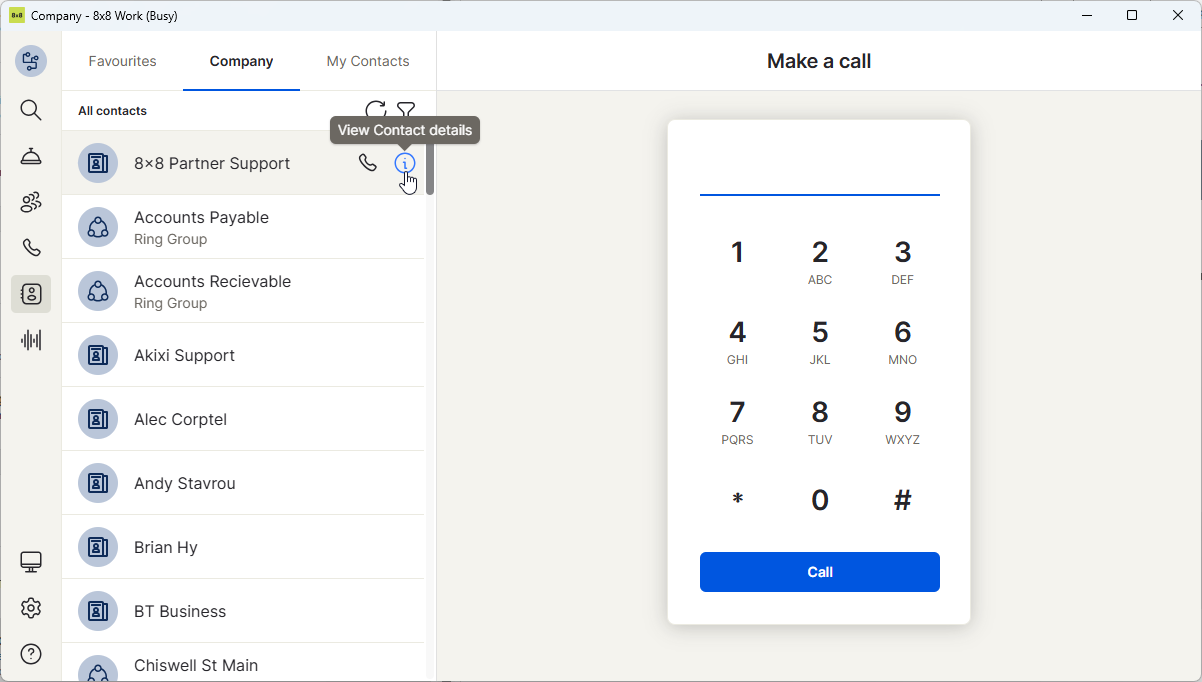
Task: Switch to the My Contacts tab
Action: (x=368, y=61)
